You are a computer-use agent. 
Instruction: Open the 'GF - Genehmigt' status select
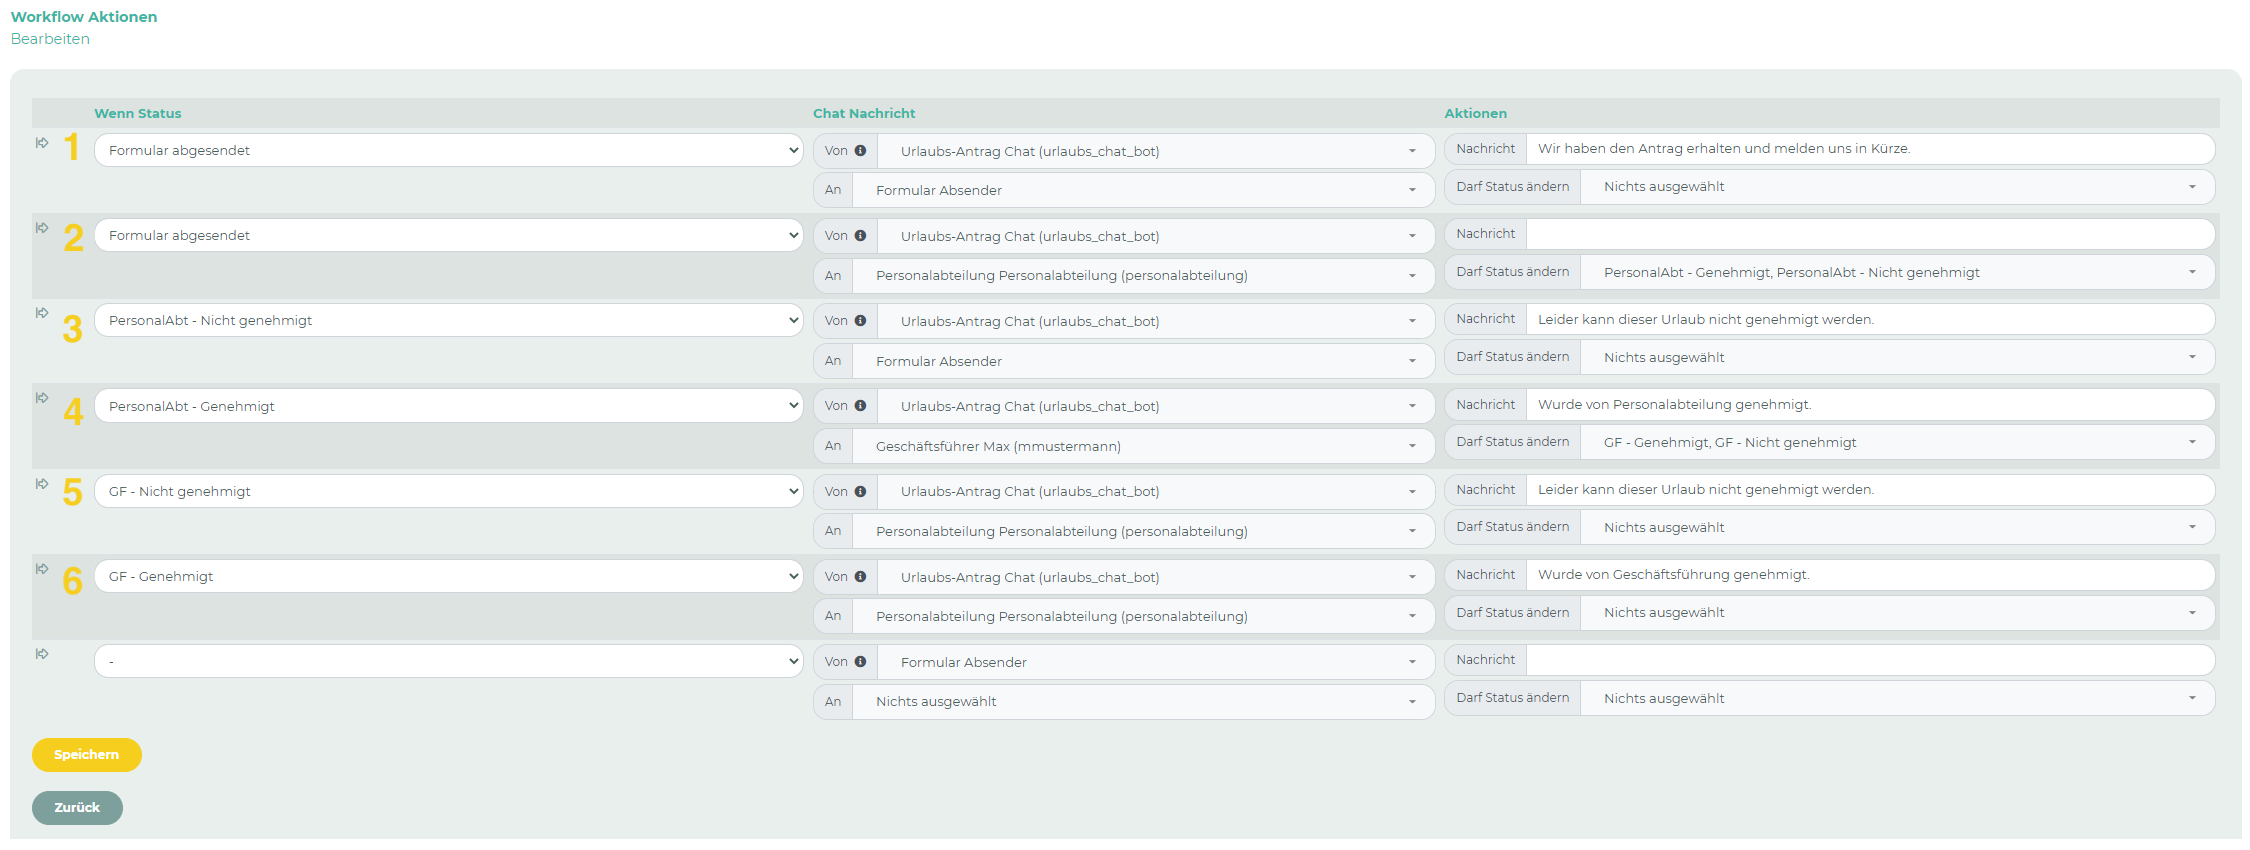tap(448, 576)
